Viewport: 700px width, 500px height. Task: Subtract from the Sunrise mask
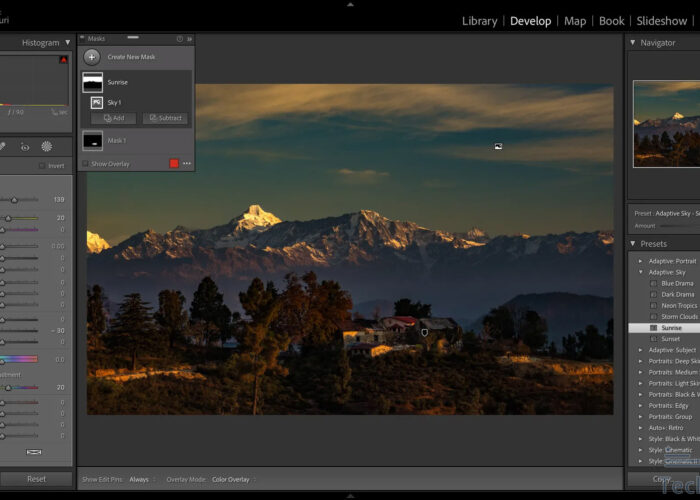coord(165,118)
